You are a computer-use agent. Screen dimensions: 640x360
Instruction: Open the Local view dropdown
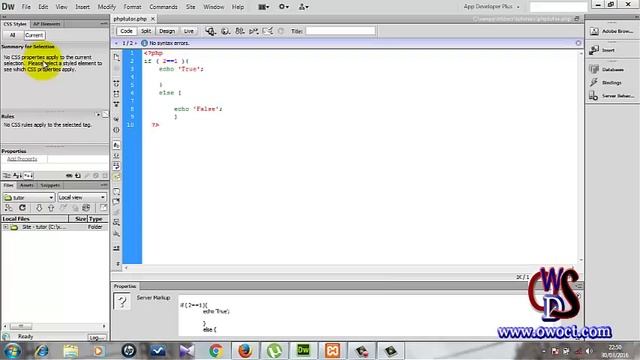pyautogui.click(x=82, y=197)
